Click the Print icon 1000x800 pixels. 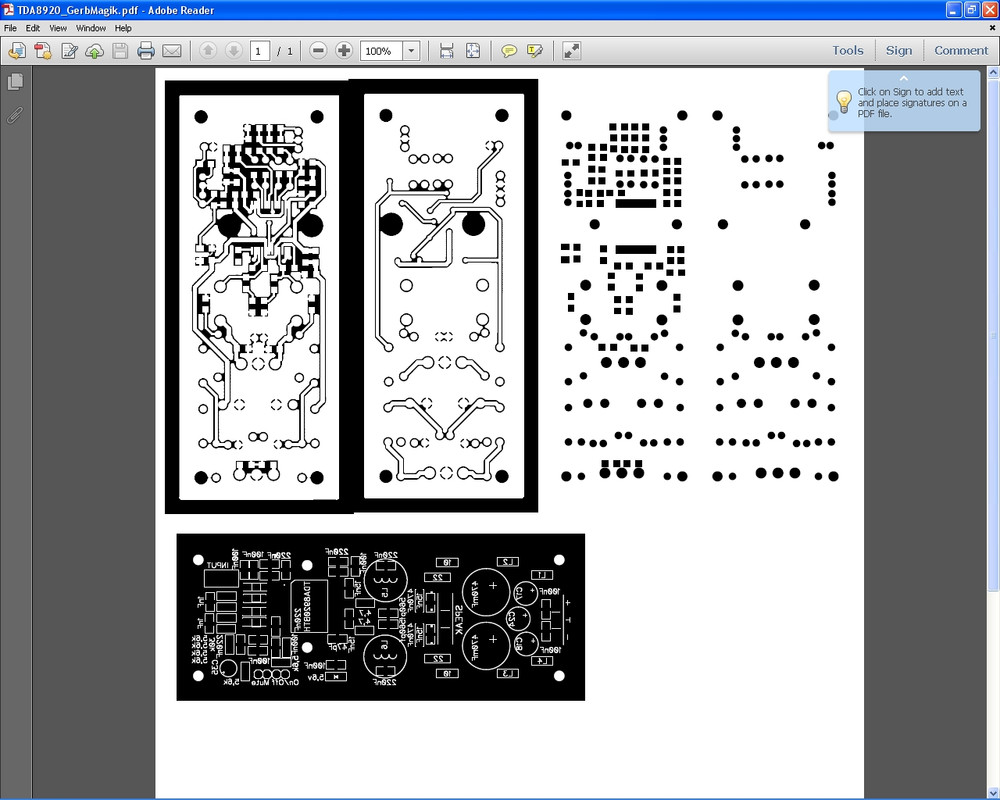click(146, 50)
